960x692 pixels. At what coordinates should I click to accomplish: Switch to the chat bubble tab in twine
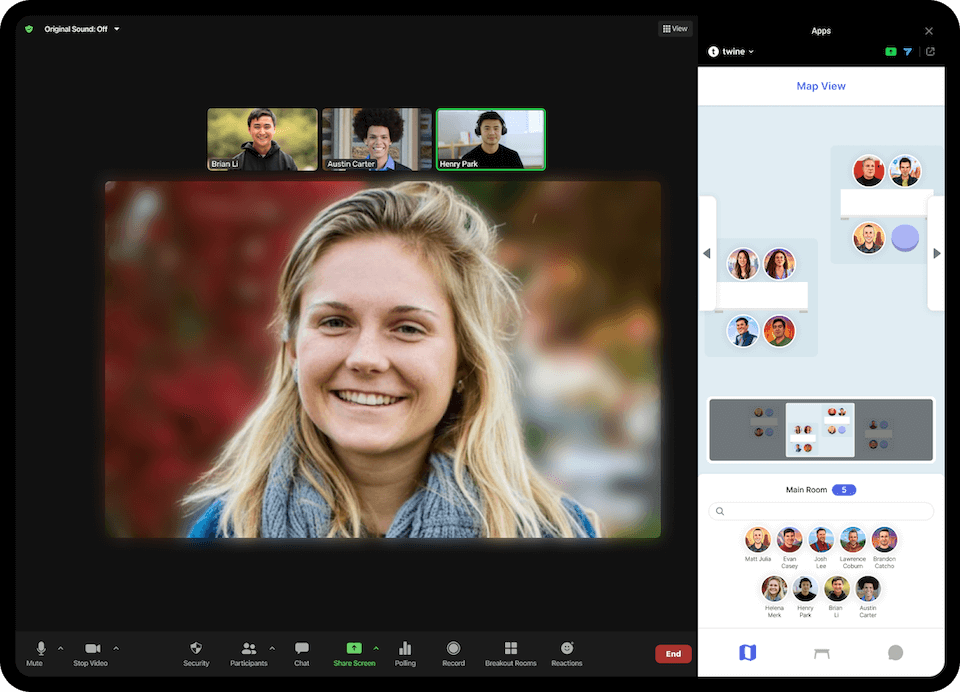tap(895, 653)
